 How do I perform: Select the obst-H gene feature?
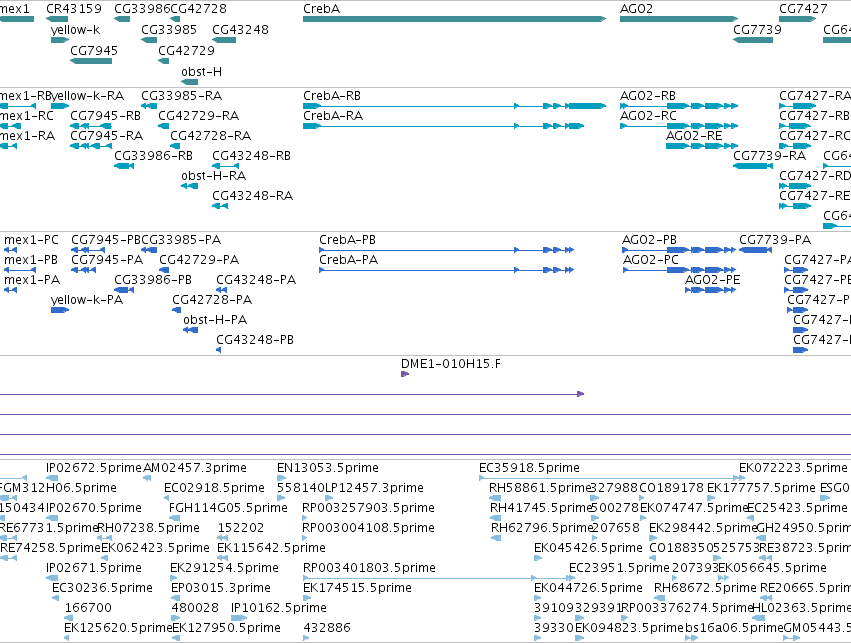[x=190, y=82]
